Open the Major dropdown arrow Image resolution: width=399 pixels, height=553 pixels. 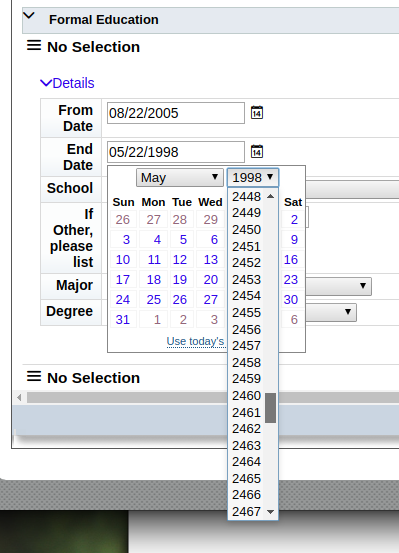coord(363,286)
